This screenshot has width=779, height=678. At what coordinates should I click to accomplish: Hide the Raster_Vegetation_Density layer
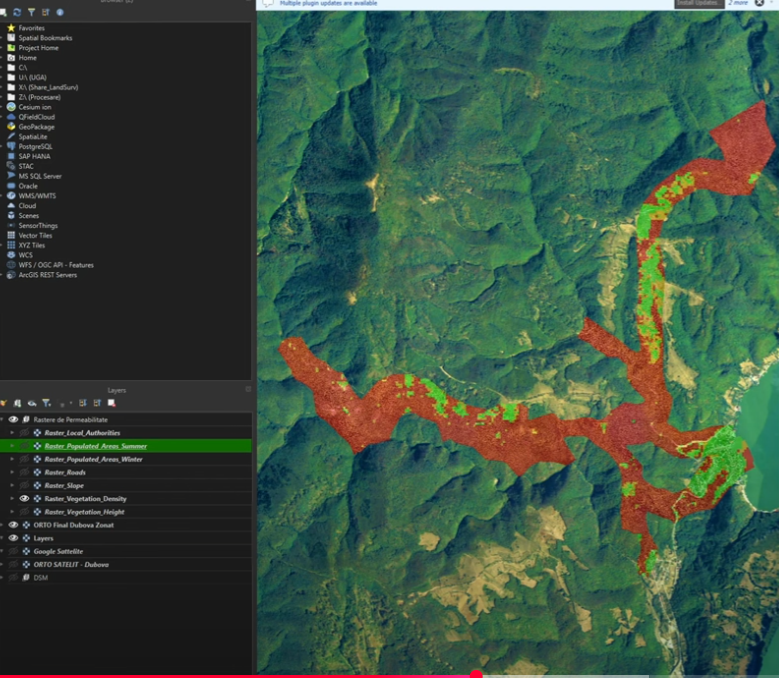click(x=24, y=498)
